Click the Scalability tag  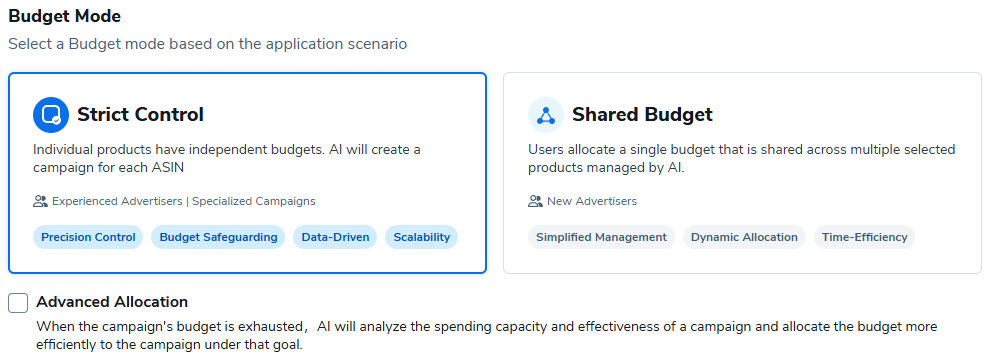pyautogui.click(x=422, y=237)
